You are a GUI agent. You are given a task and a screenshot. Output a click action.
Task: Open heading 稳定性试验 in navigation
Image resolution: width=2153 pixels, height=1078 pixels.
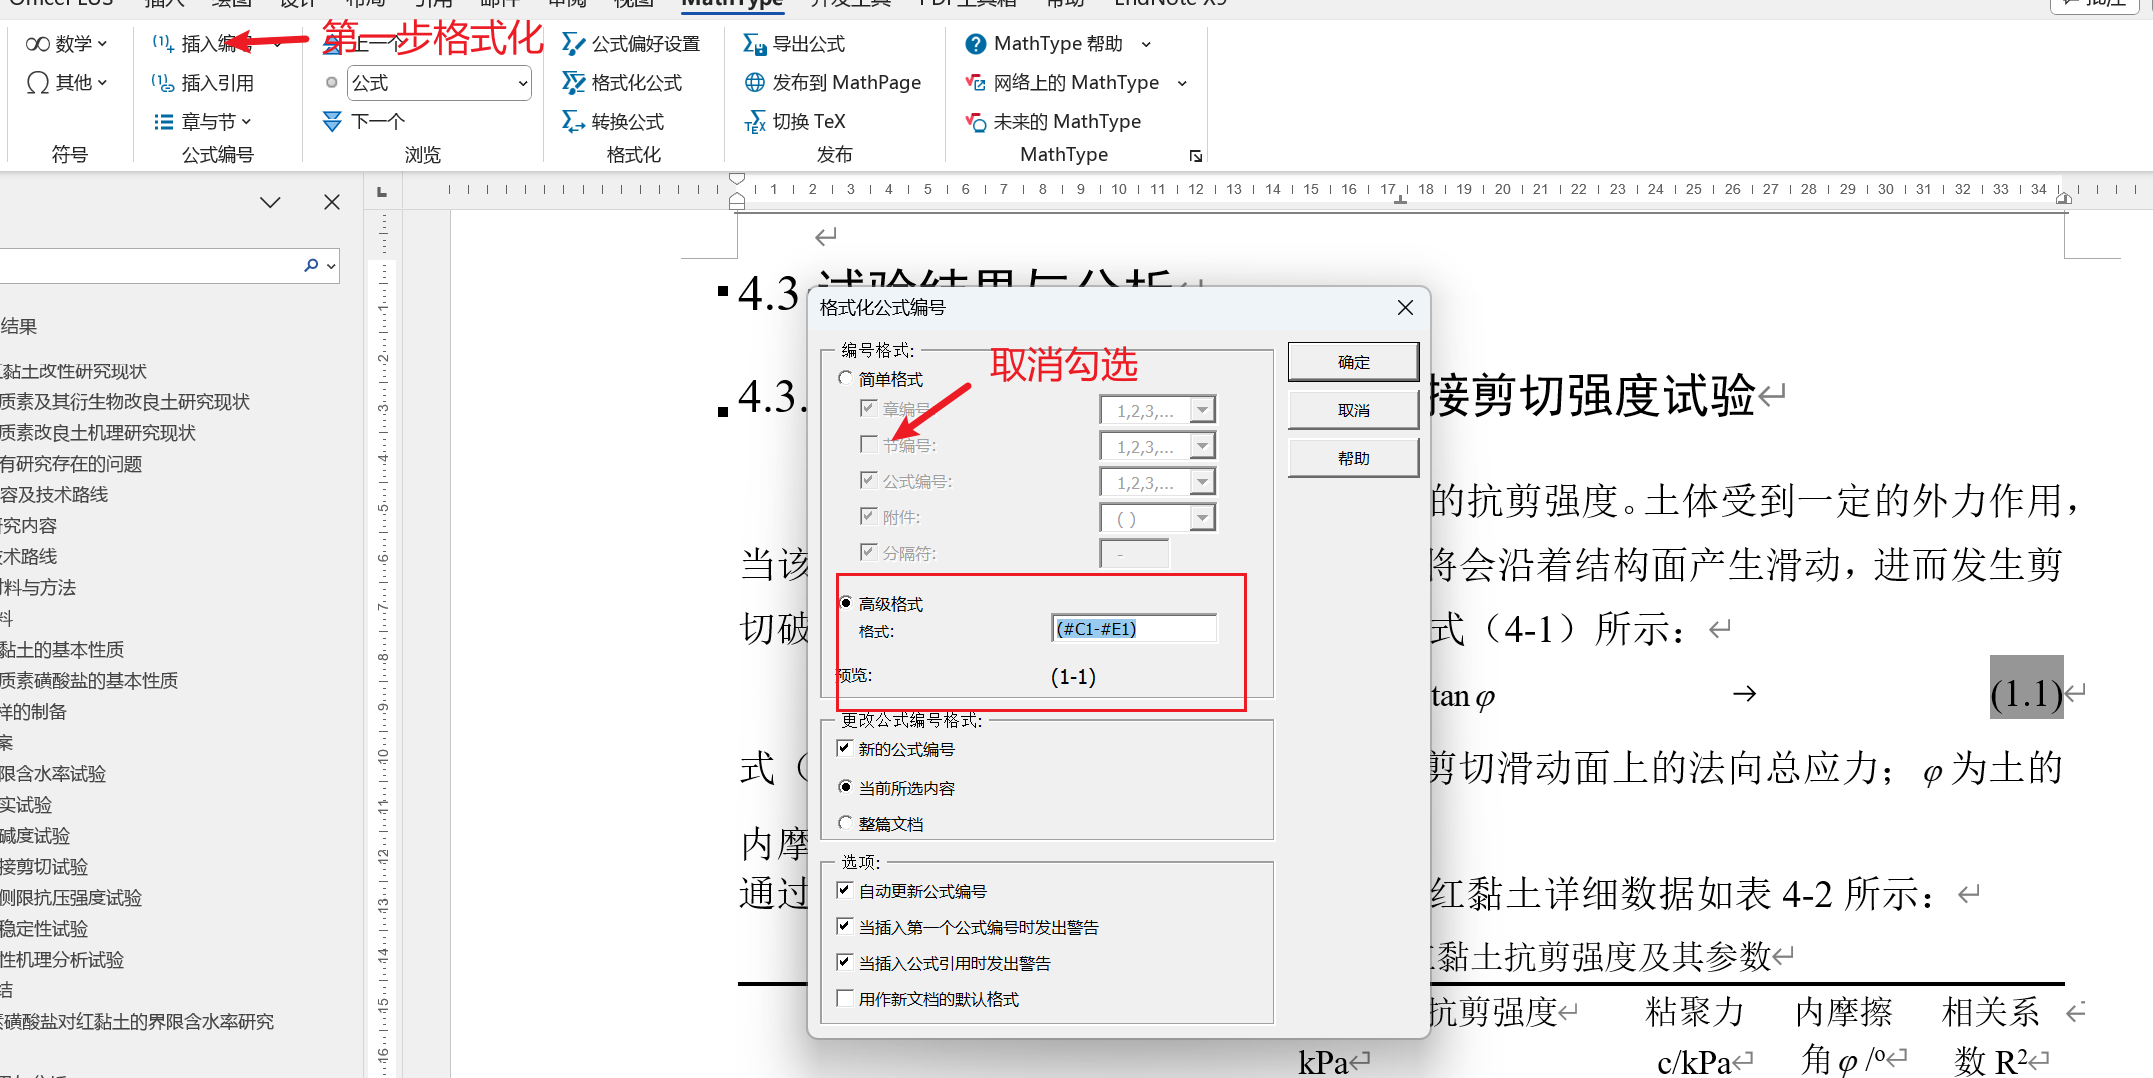coord(44,929)
